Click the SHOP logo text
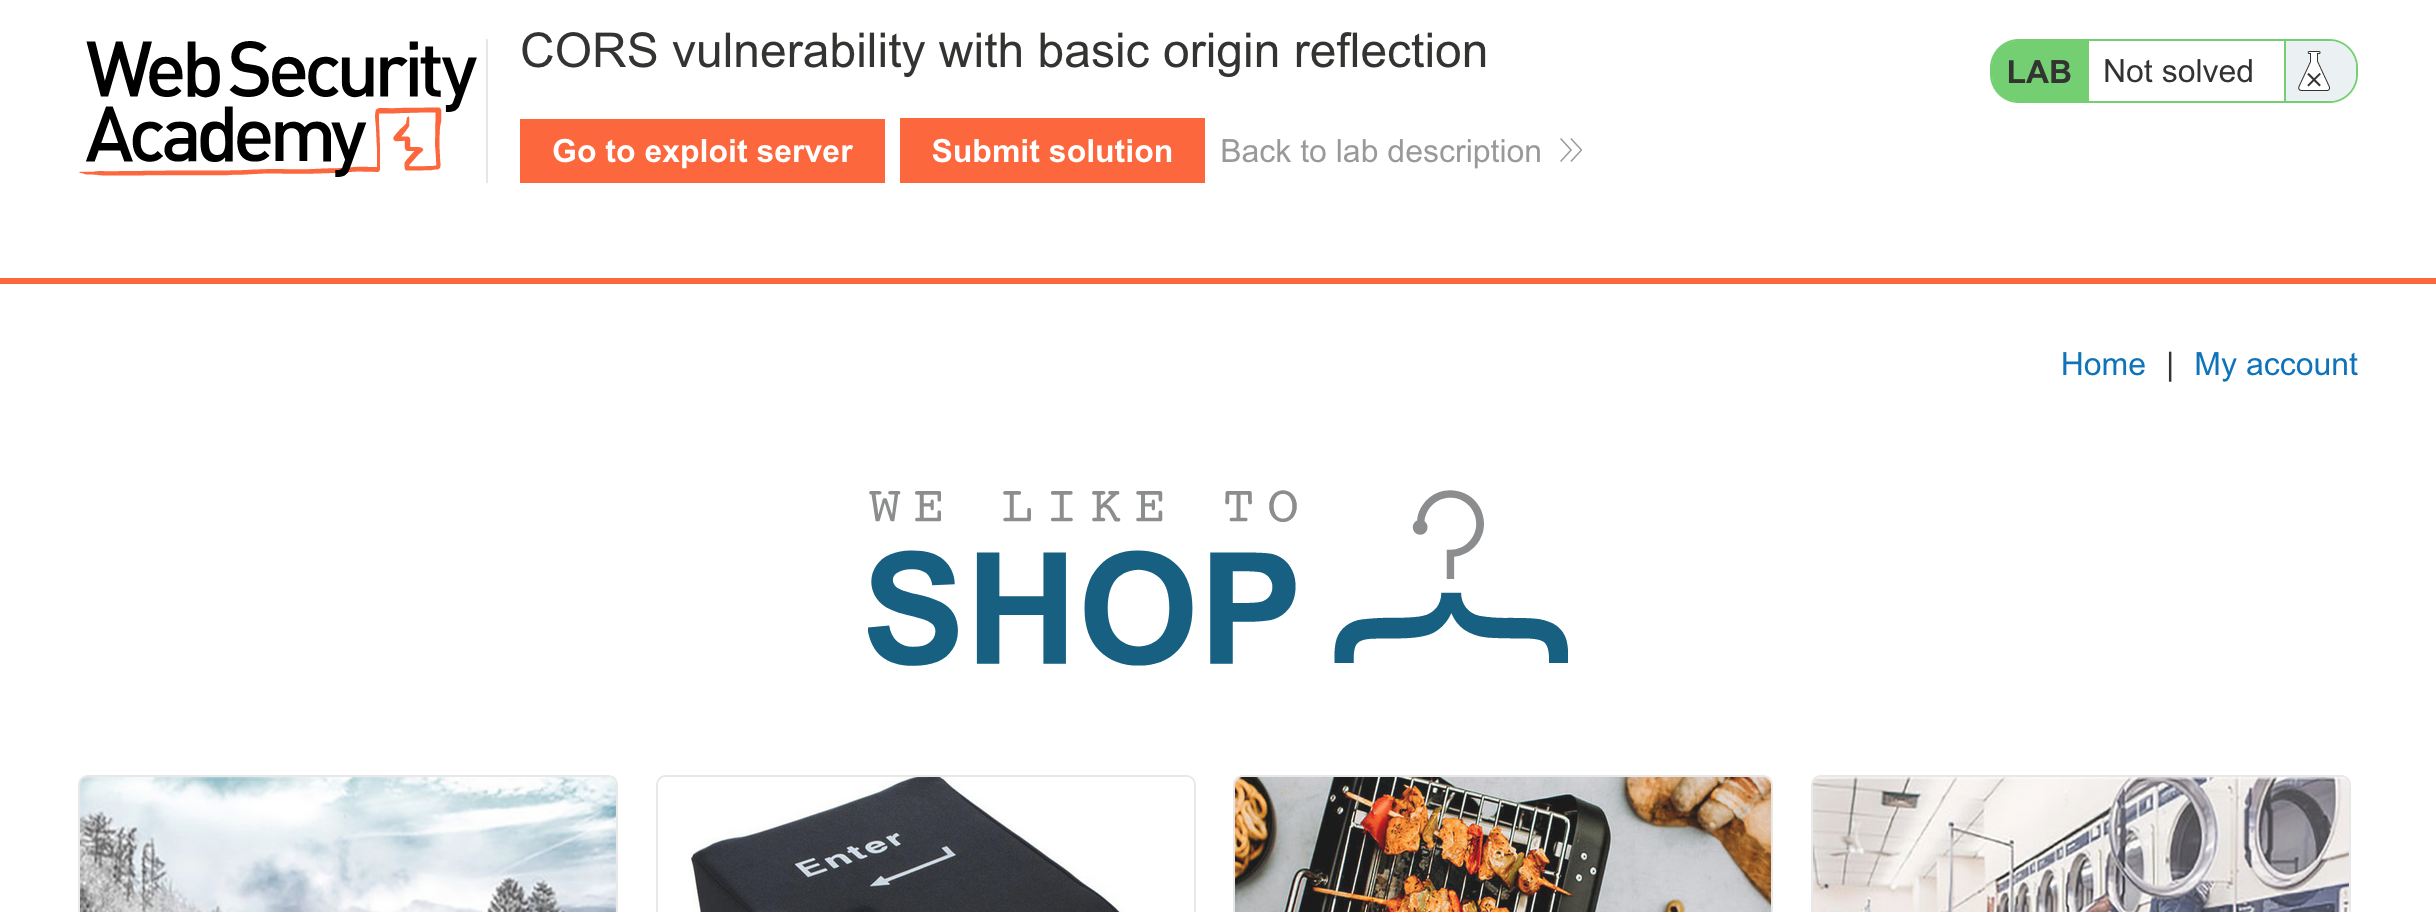 tap(1083, 608)
